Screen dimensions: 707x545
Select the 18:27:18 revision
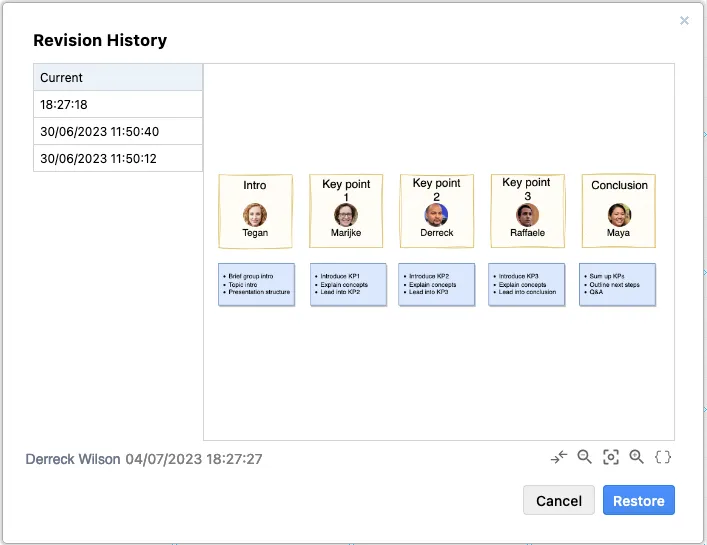[x=118, y=104]
